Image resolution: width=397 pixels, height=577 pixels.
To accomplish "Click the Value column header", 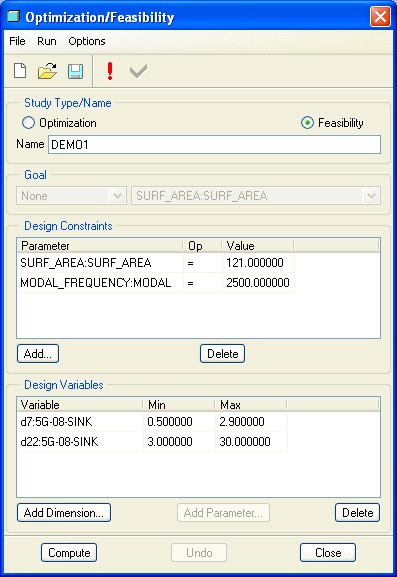I will (258, 246).
